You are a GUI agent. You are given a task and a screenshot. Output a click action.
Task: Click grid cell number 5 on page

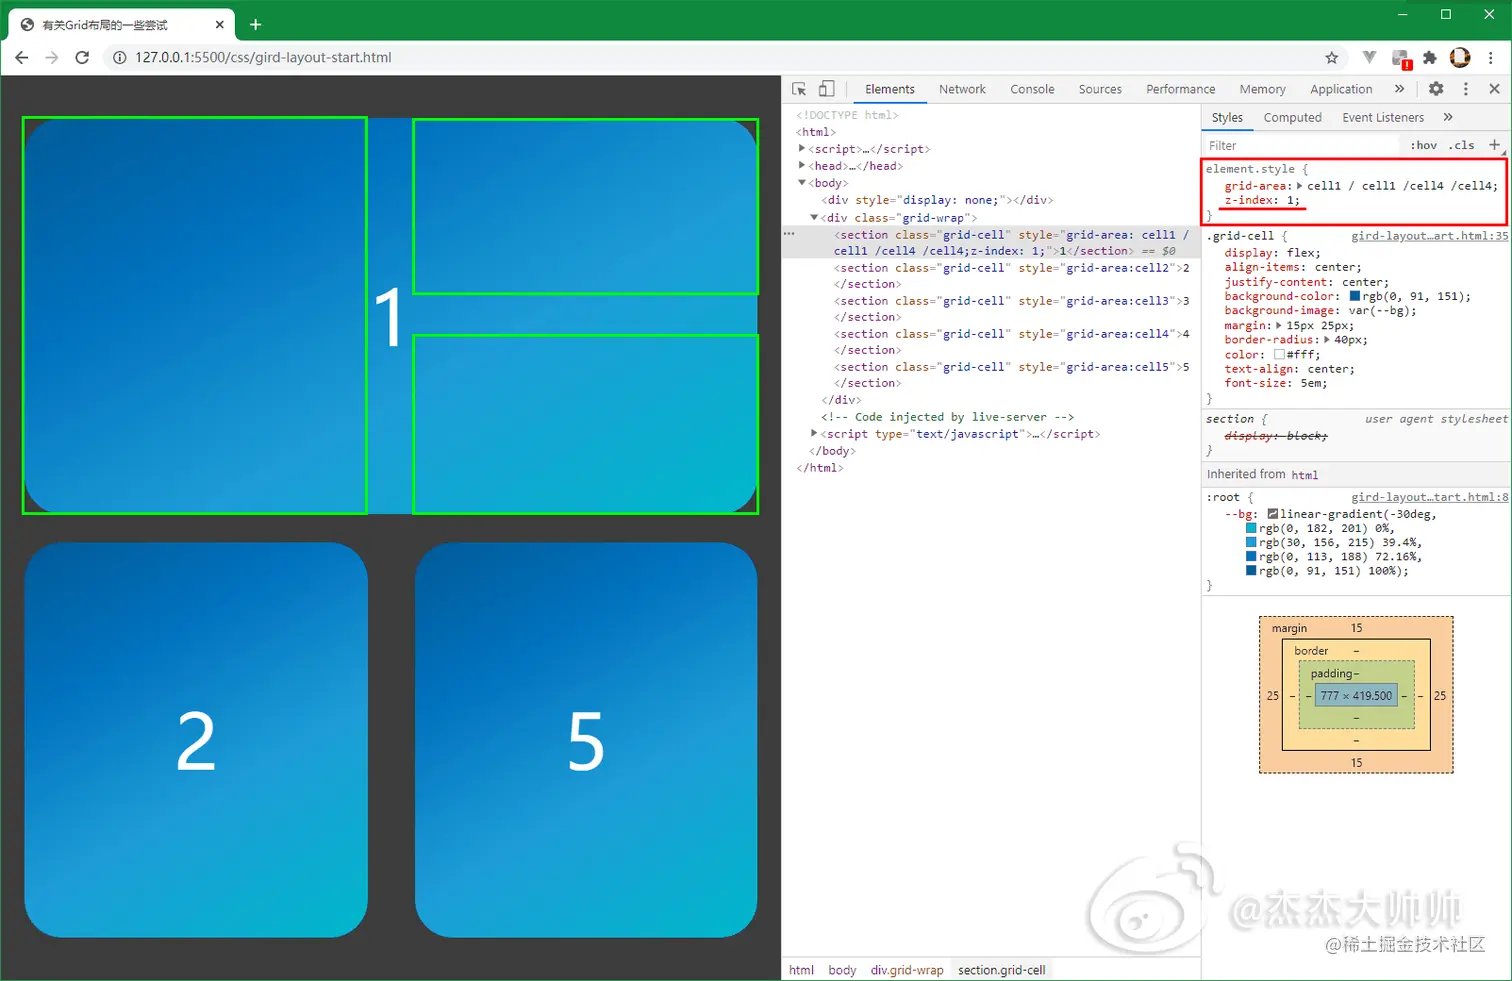click(x=586, y=740)
